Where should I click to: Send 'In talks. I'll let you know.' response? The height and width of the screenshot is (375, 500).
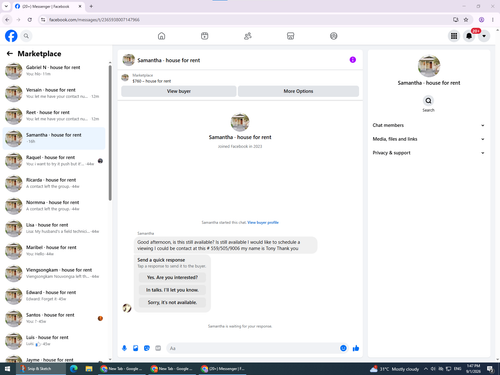[x=172, y=290]
